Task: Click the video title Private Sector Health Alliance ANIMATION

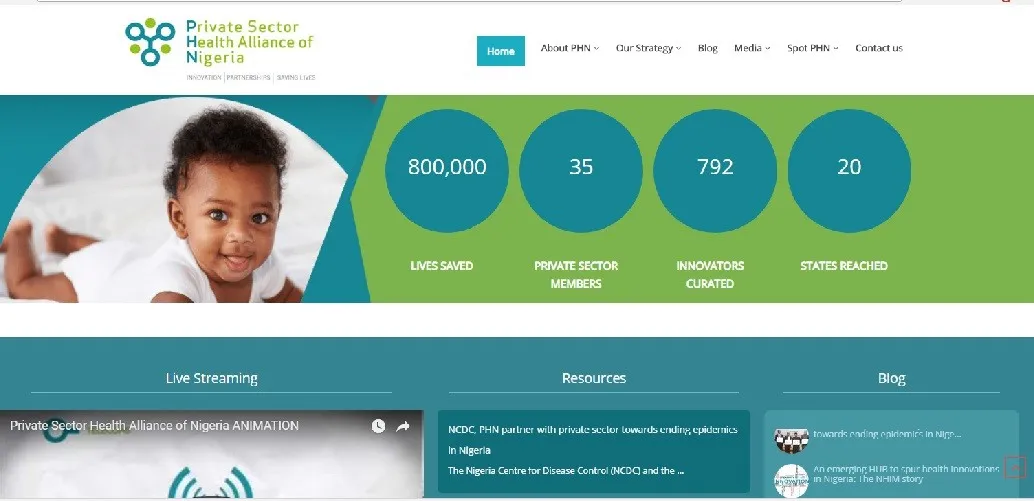Action: 154,426
